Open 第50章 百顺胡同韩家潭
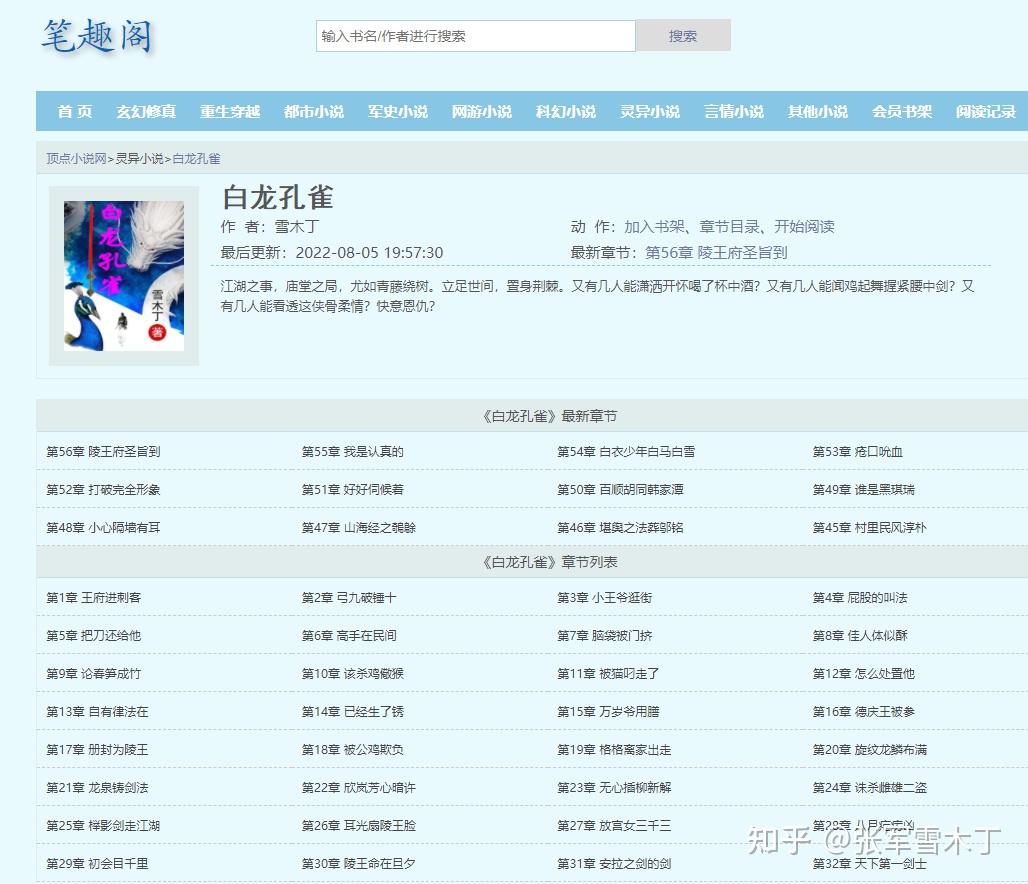1028x884 pixels. tap(620, 490)
